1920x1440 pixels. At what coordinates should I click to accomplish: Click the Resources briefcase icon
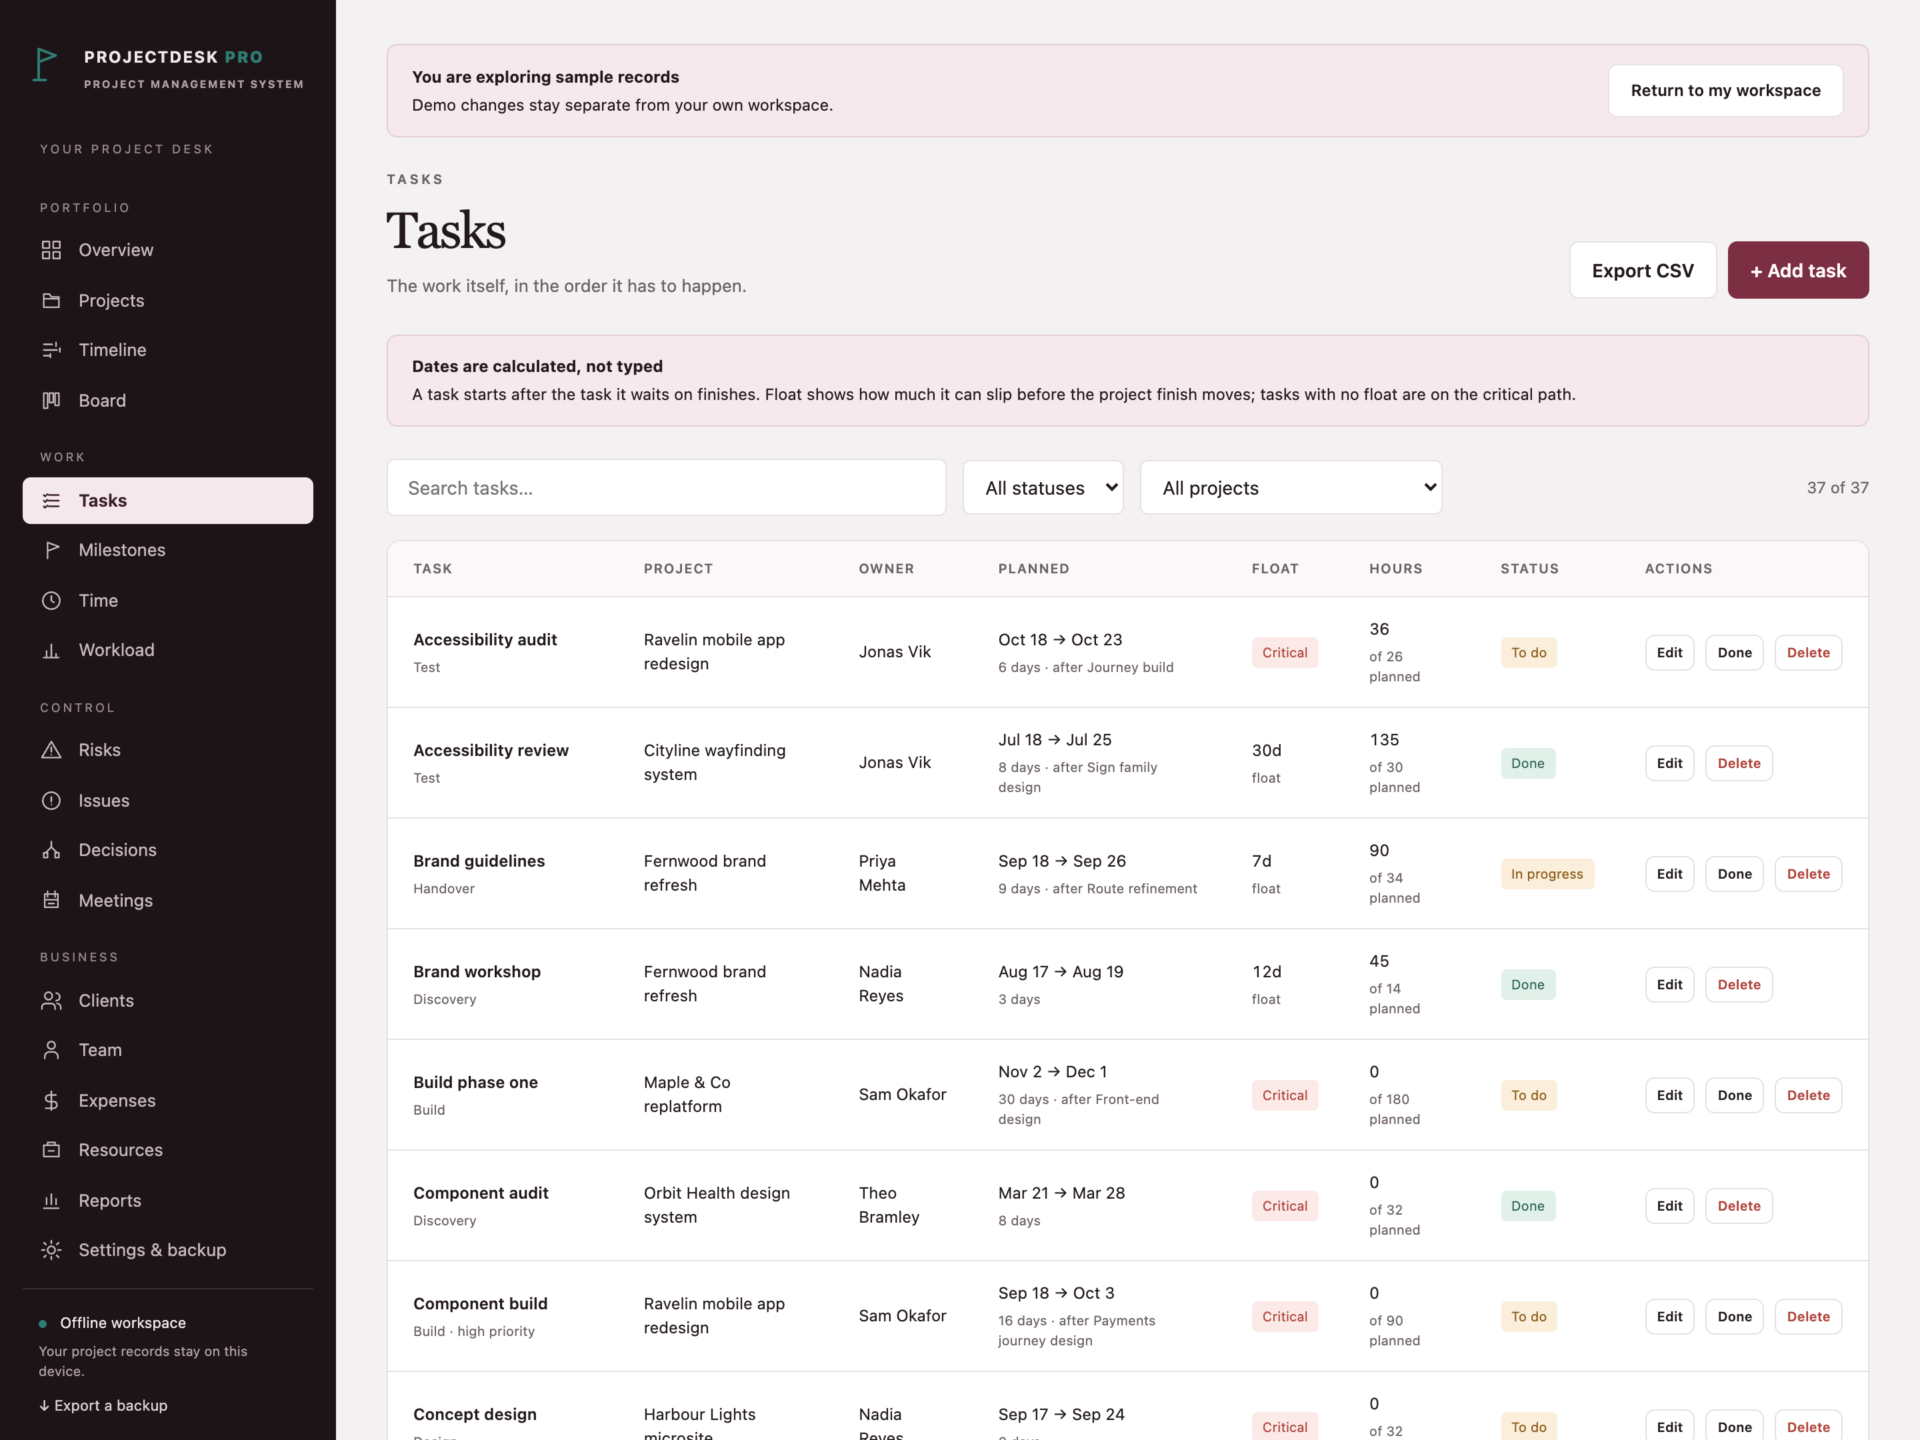51,1150
